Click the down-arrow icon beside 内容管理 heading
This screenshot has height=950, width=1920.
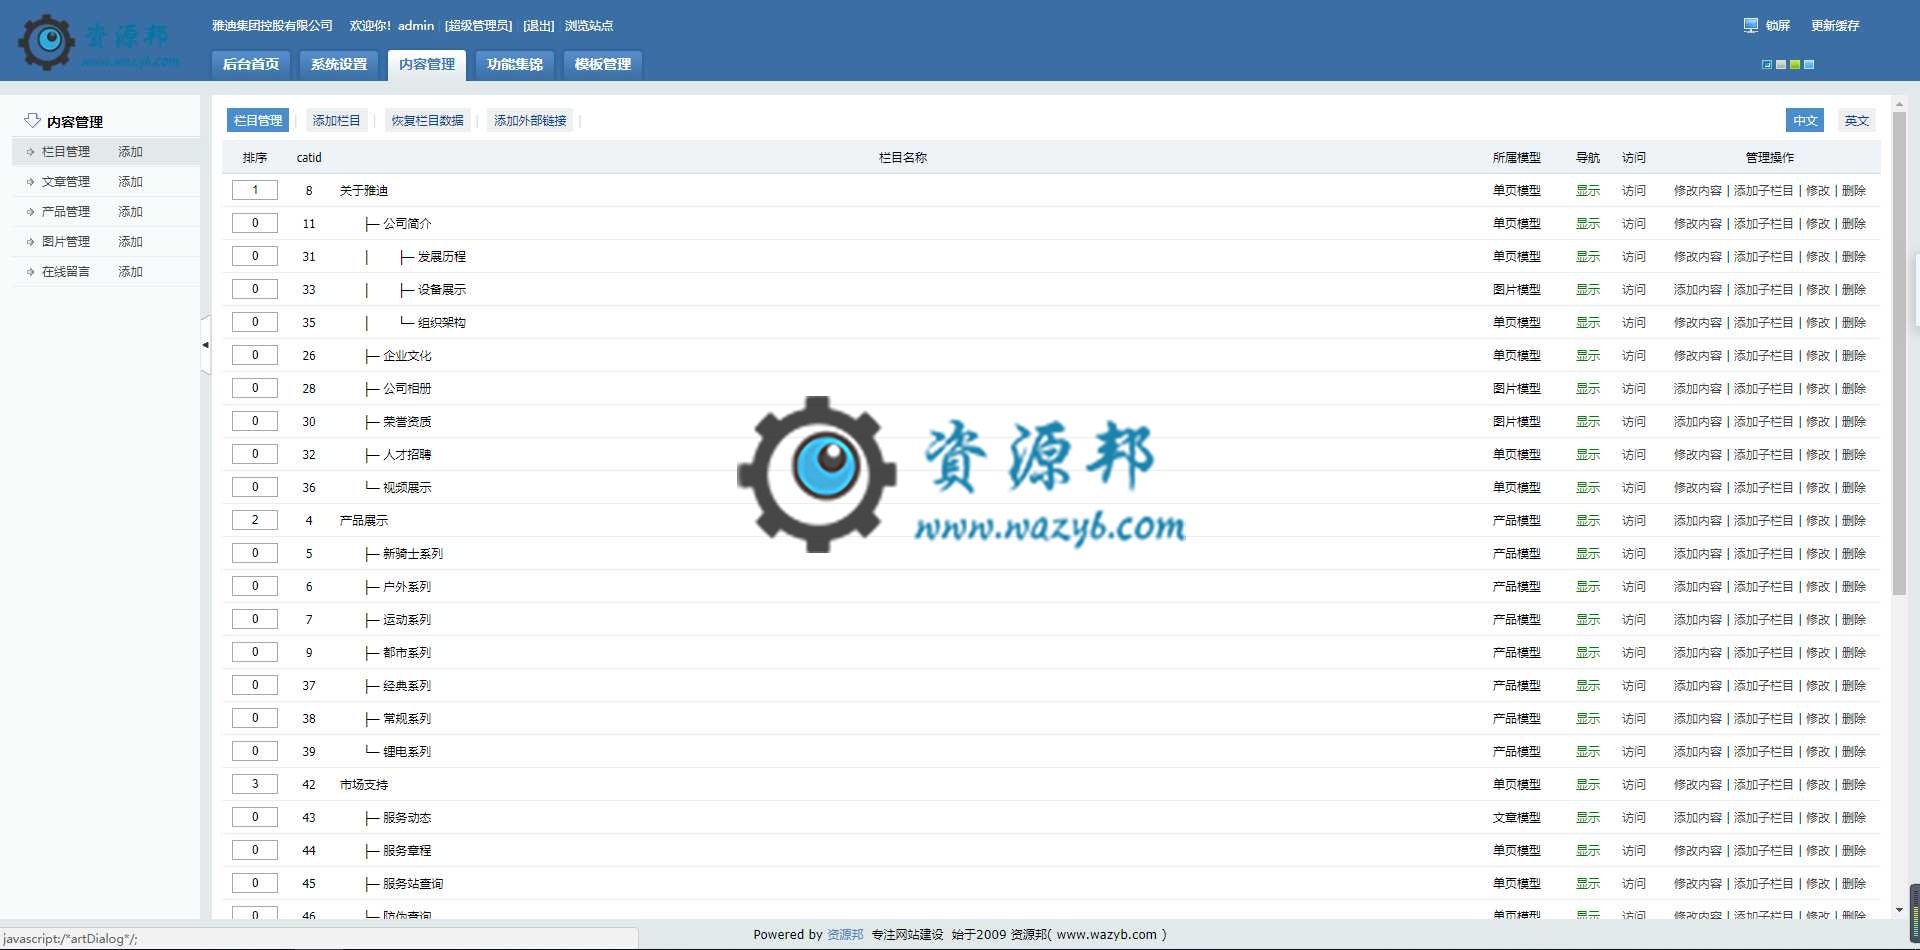click(x=32, y=120)
